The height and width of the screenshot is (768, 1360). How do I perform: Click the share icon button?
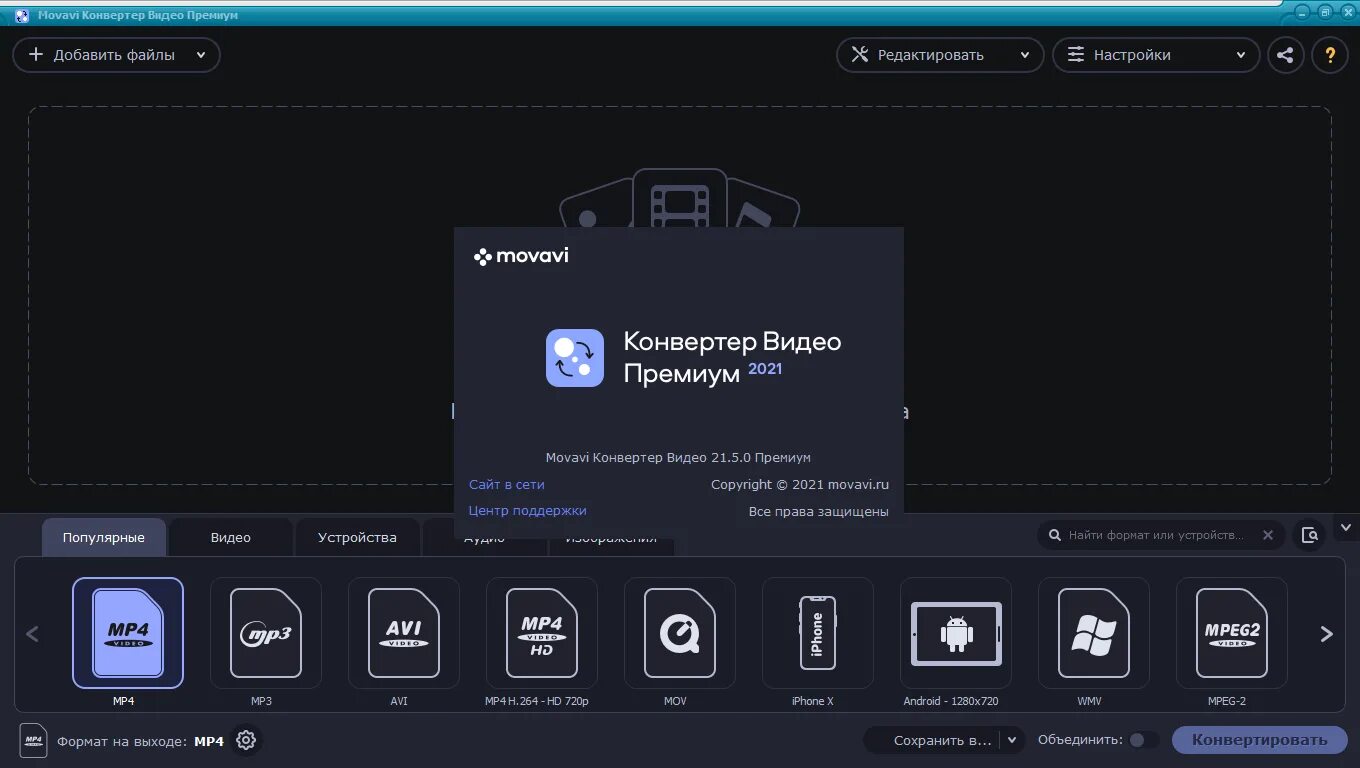(1286, 55)
